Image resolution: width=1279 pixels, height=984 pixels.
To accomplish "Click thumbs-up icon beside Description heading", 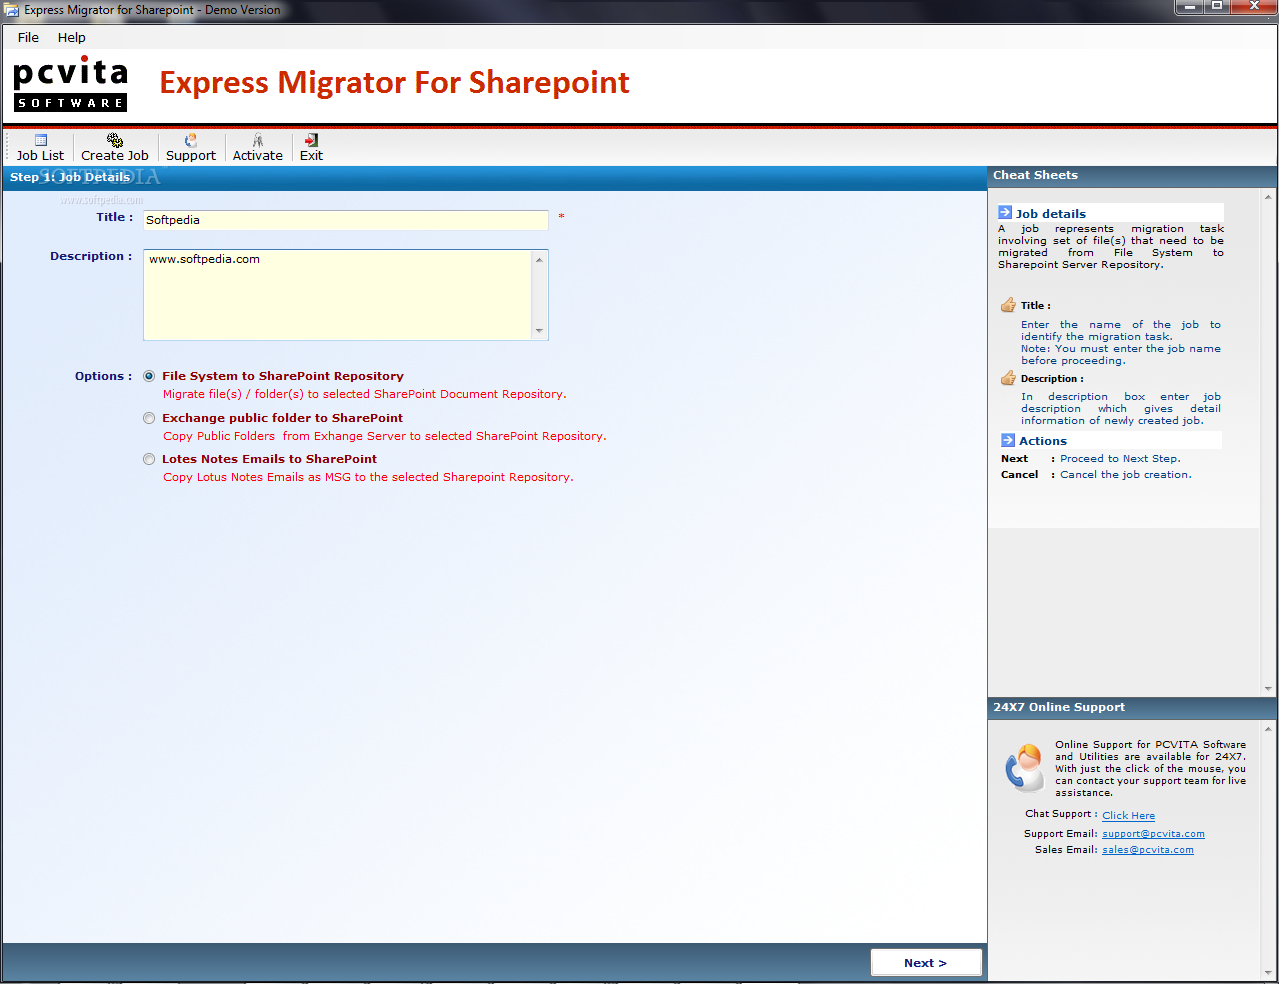I will [1008, 378].
